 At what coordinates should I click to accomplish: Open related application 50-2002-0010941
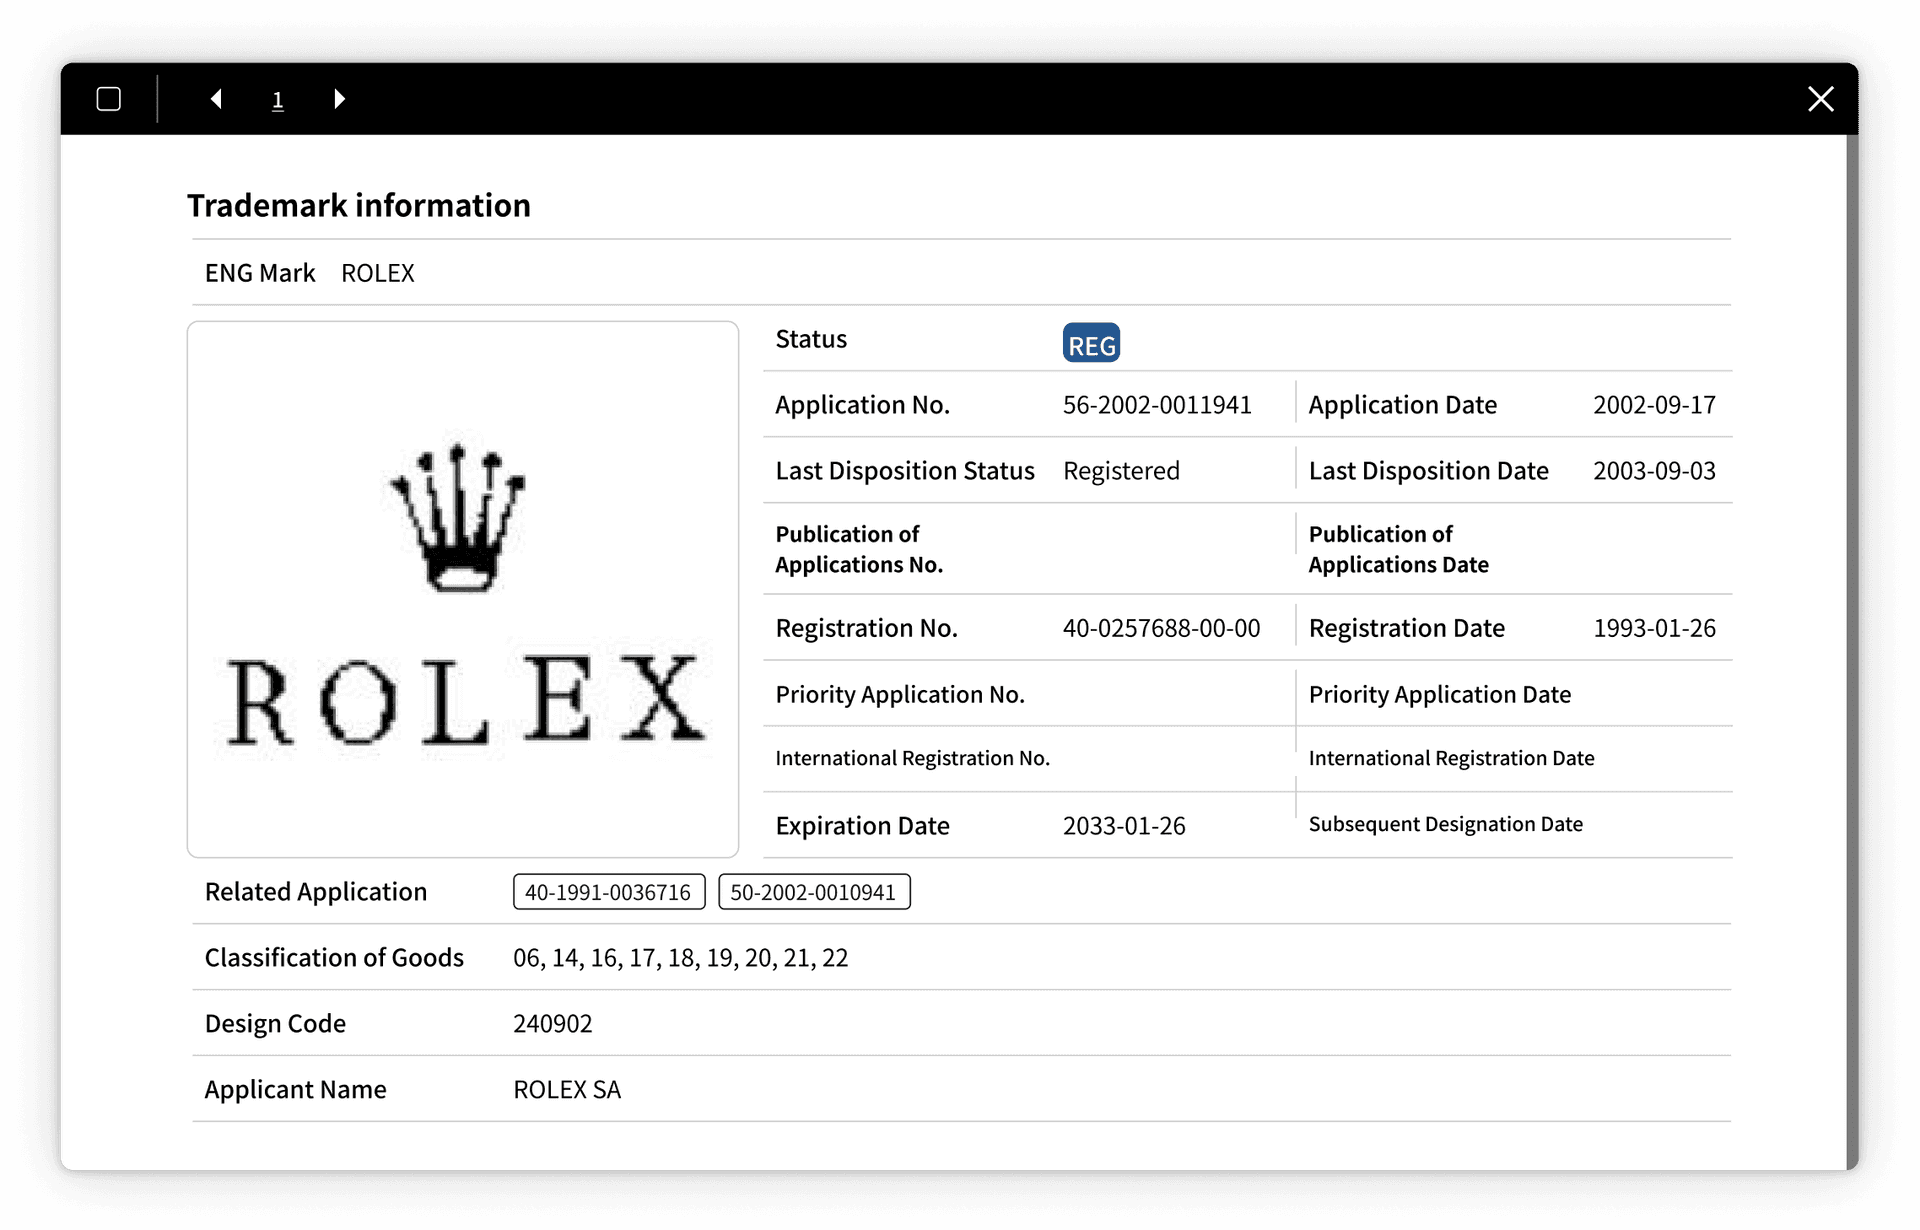pos(814,892)
